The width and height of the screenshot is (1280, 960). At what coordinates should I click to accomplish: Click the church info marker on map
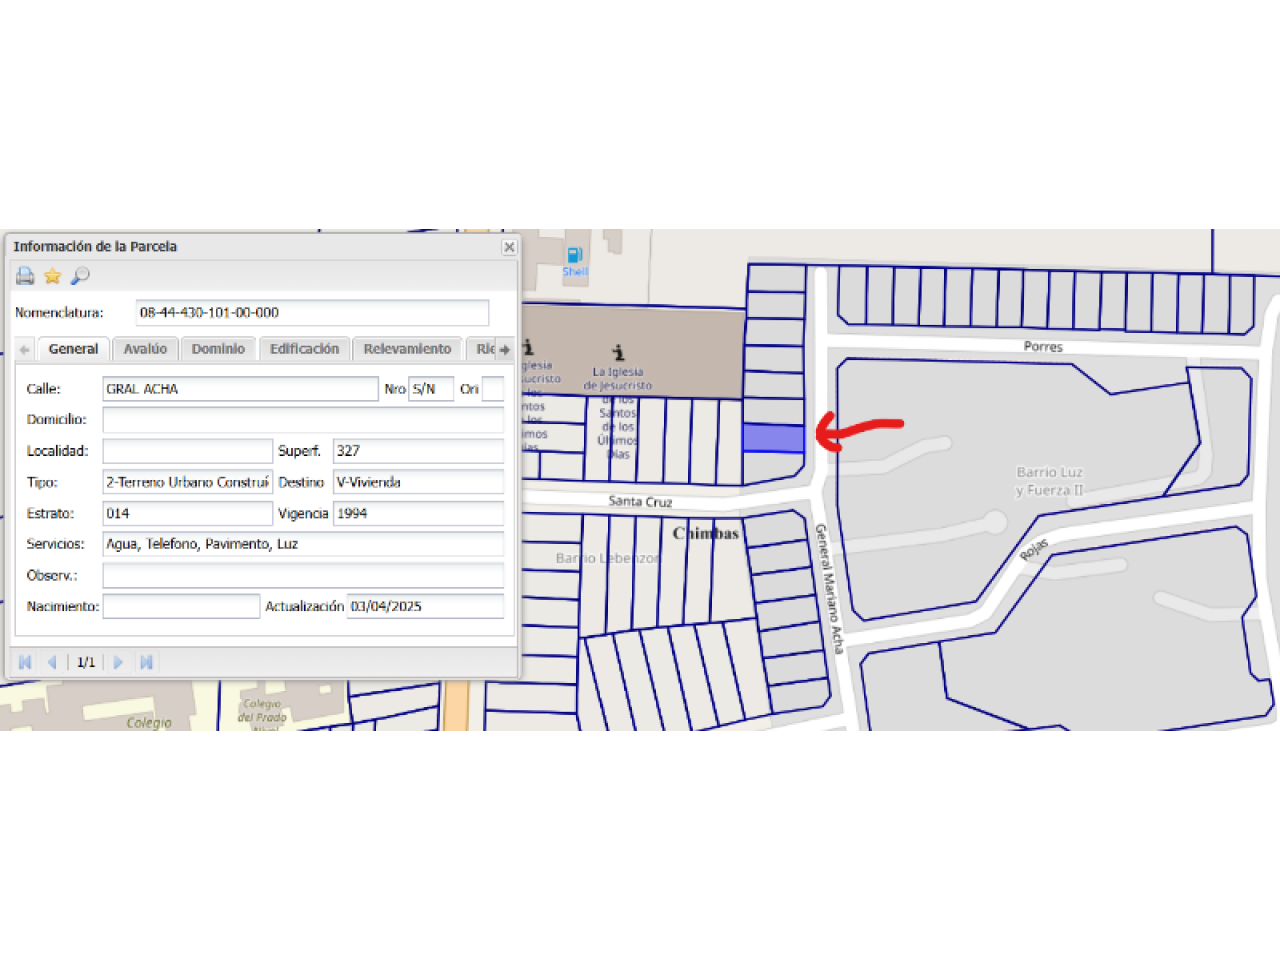coord(618,352)
